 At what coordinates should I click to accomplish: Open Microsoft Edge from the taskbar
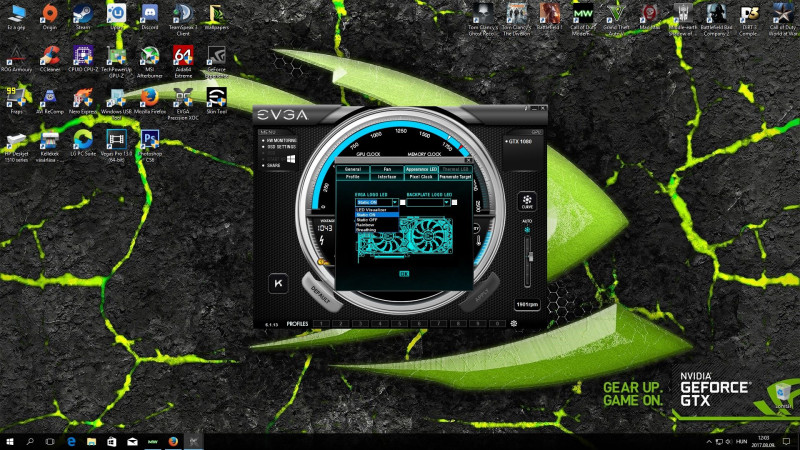(71, 441)
